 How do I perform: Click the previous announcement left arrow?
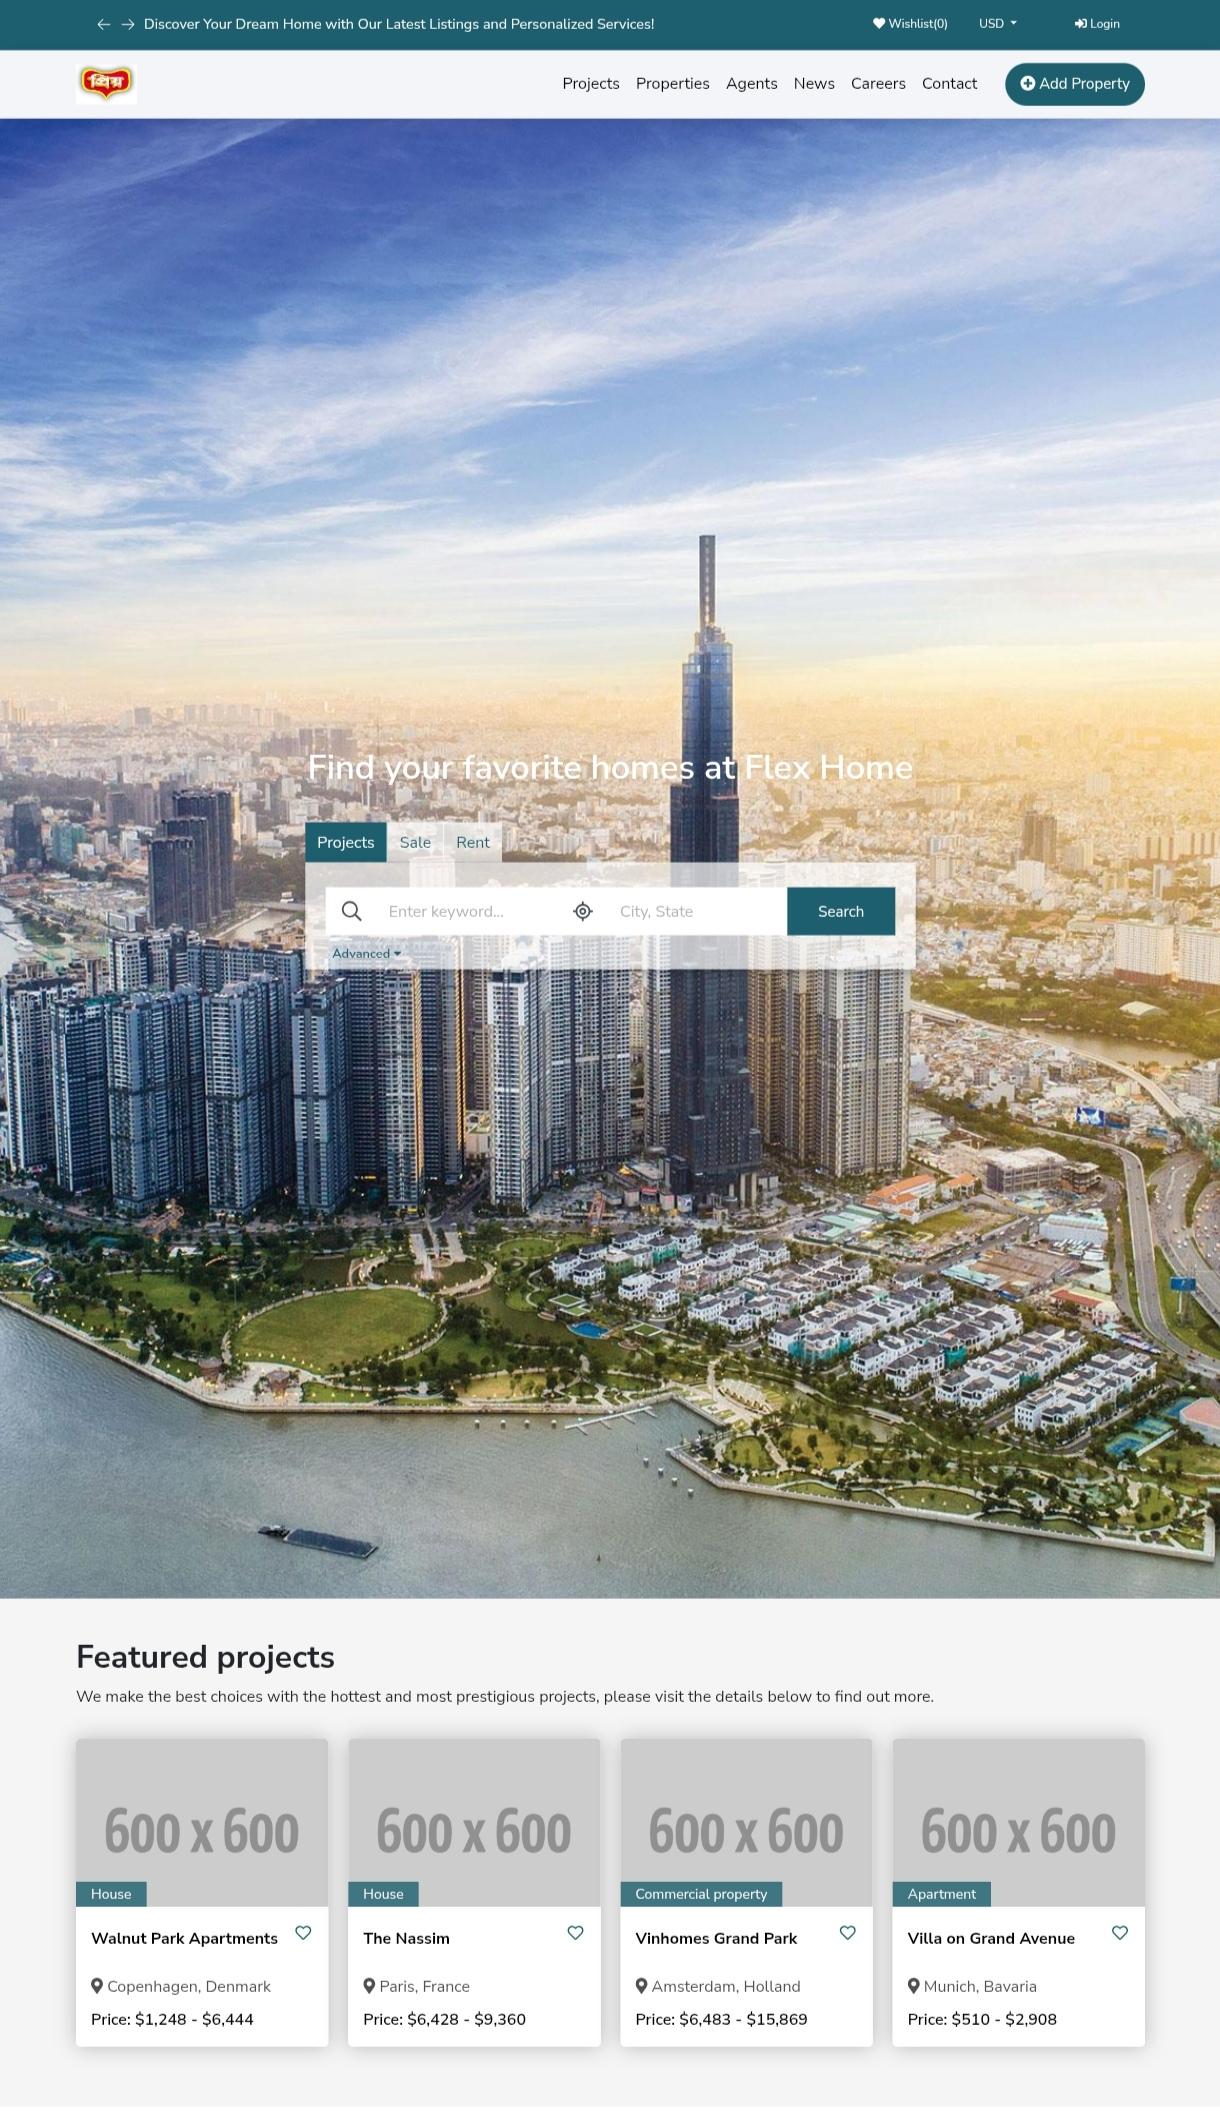pyautogui.click(x=103, y=24)
